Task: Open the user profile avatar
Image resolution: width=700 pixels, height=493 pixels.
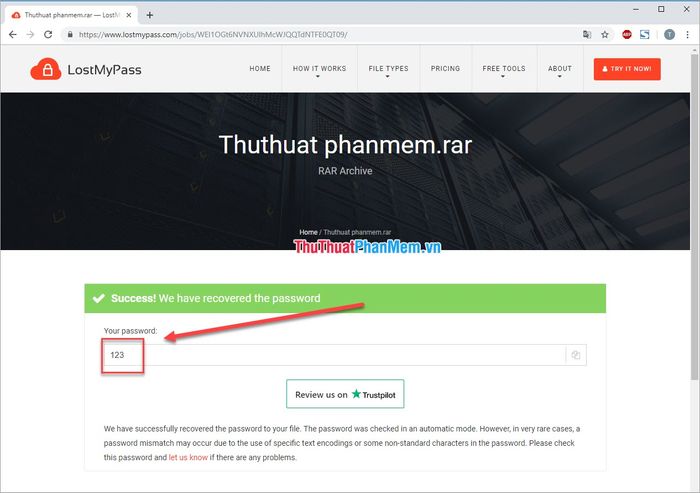Action: point(669,34)
